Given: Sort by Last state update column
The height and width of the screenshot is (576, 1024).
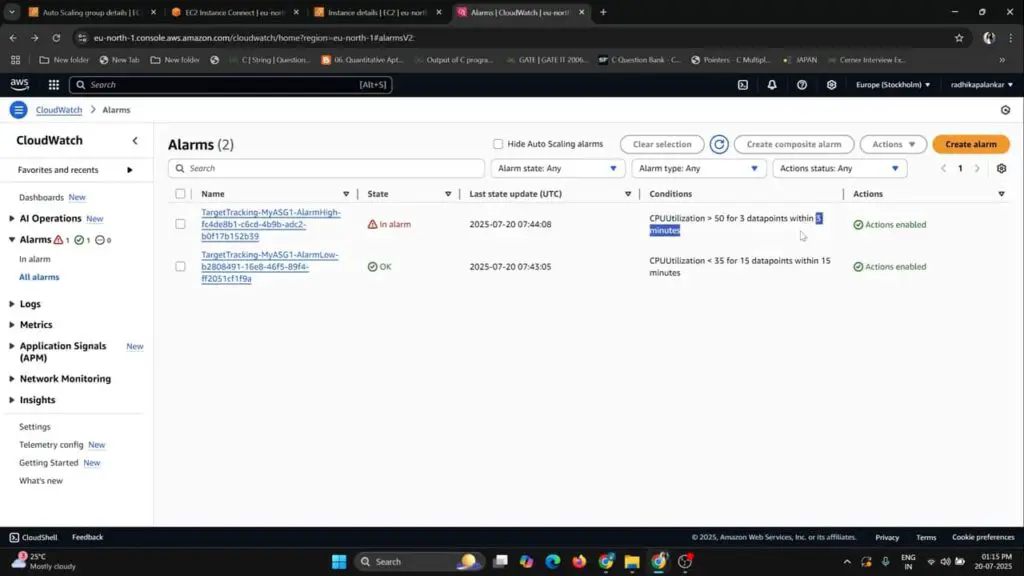Looking at the screenshot, I should [628, 194].
